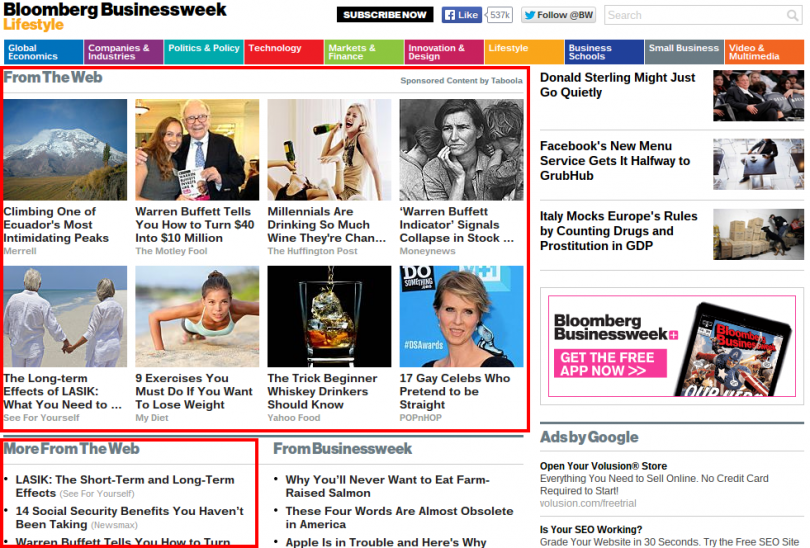Open 'Warren Buffett Indicator Signals Collapse' headline
The image size is (810, 548).
coord(457,225)
